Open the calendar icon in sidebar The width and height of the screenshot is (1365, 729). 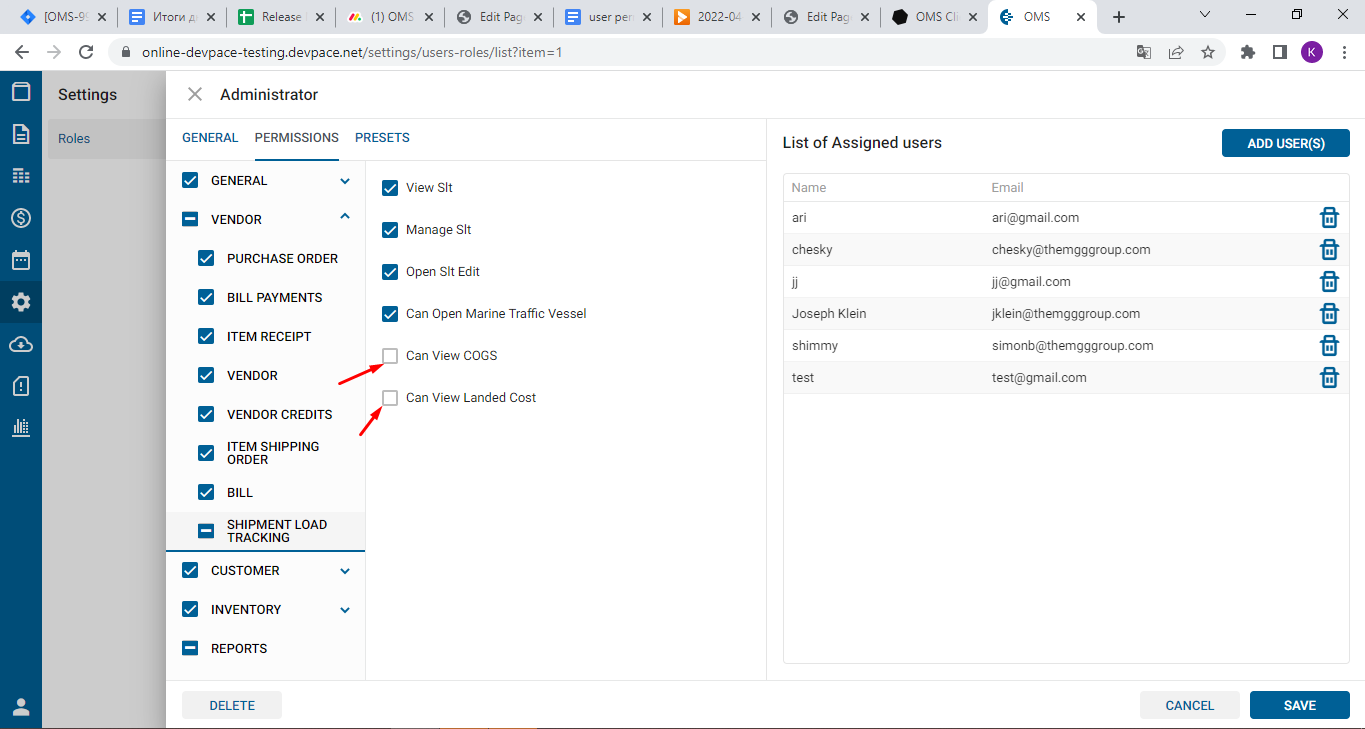click(20, 260)
